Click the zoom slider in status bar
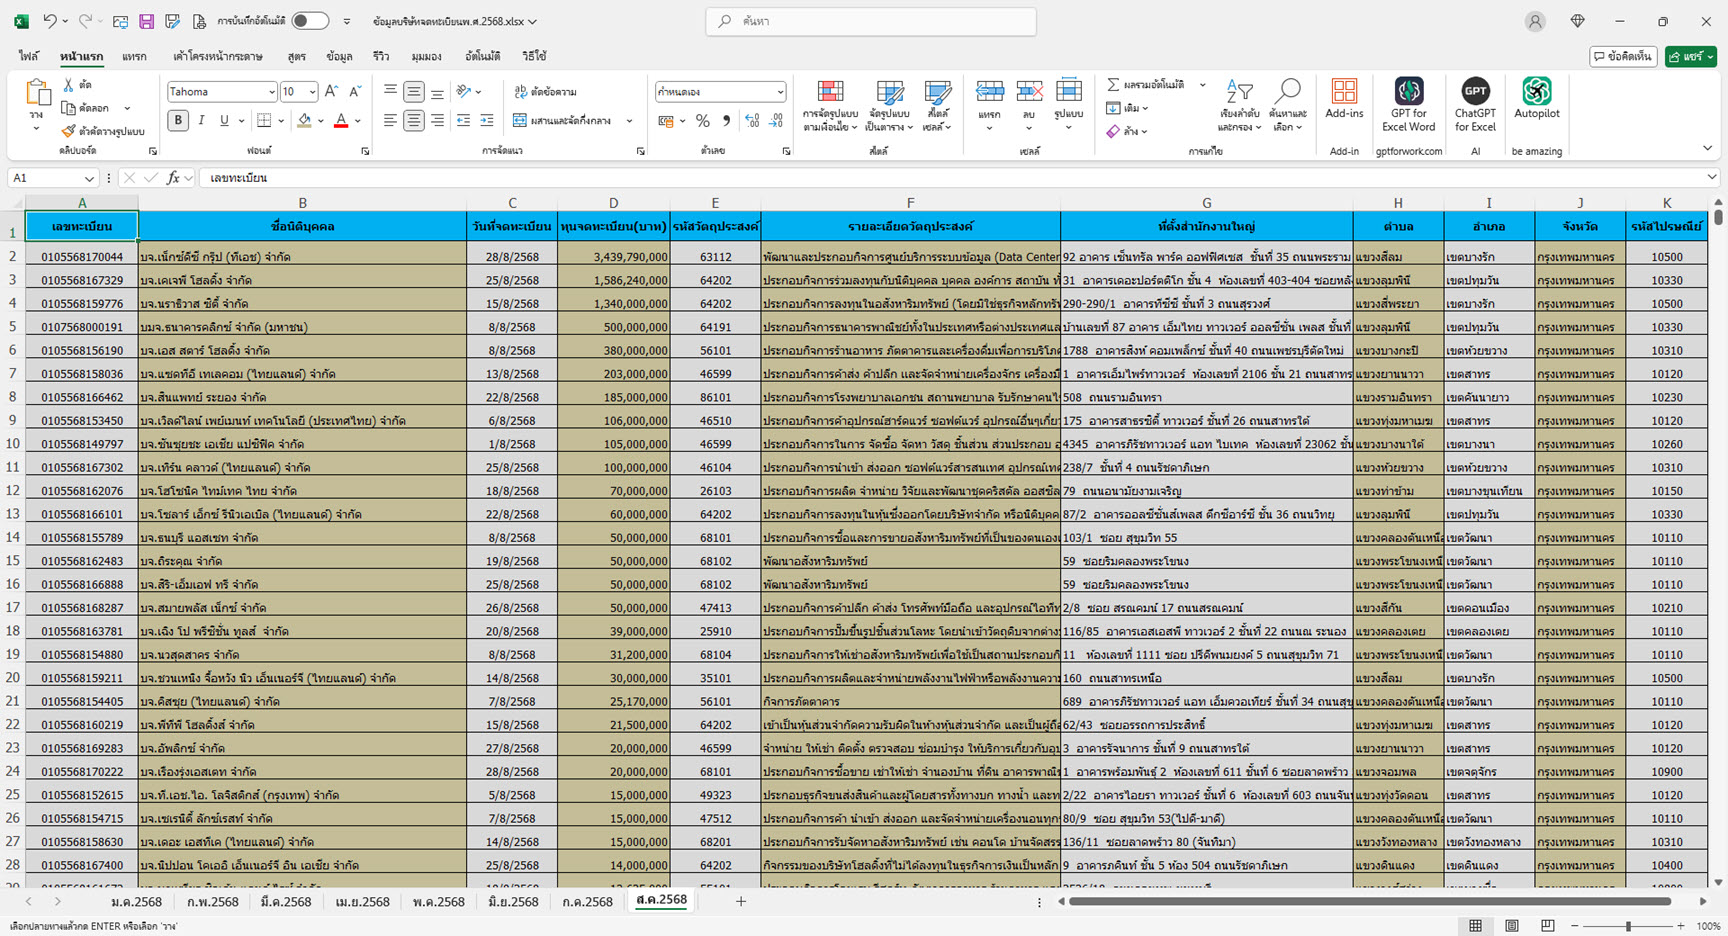The image size is (1728, 936). pyautogui.click(x=1628, y=927)
